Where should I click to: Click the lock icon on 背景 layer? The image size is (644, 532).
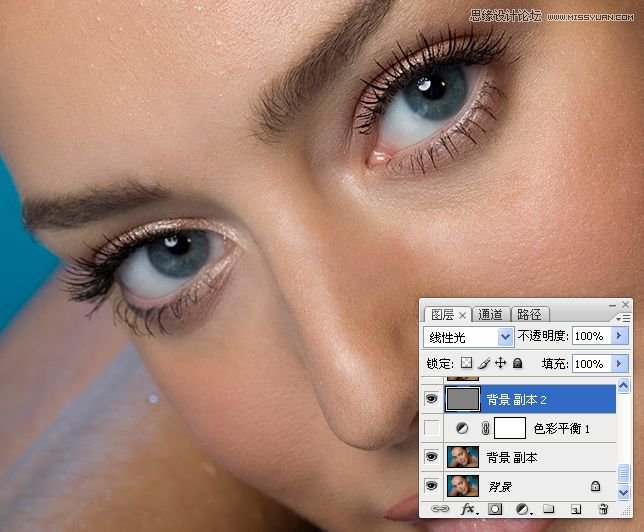pyautogui.click(x=595, y=486)
